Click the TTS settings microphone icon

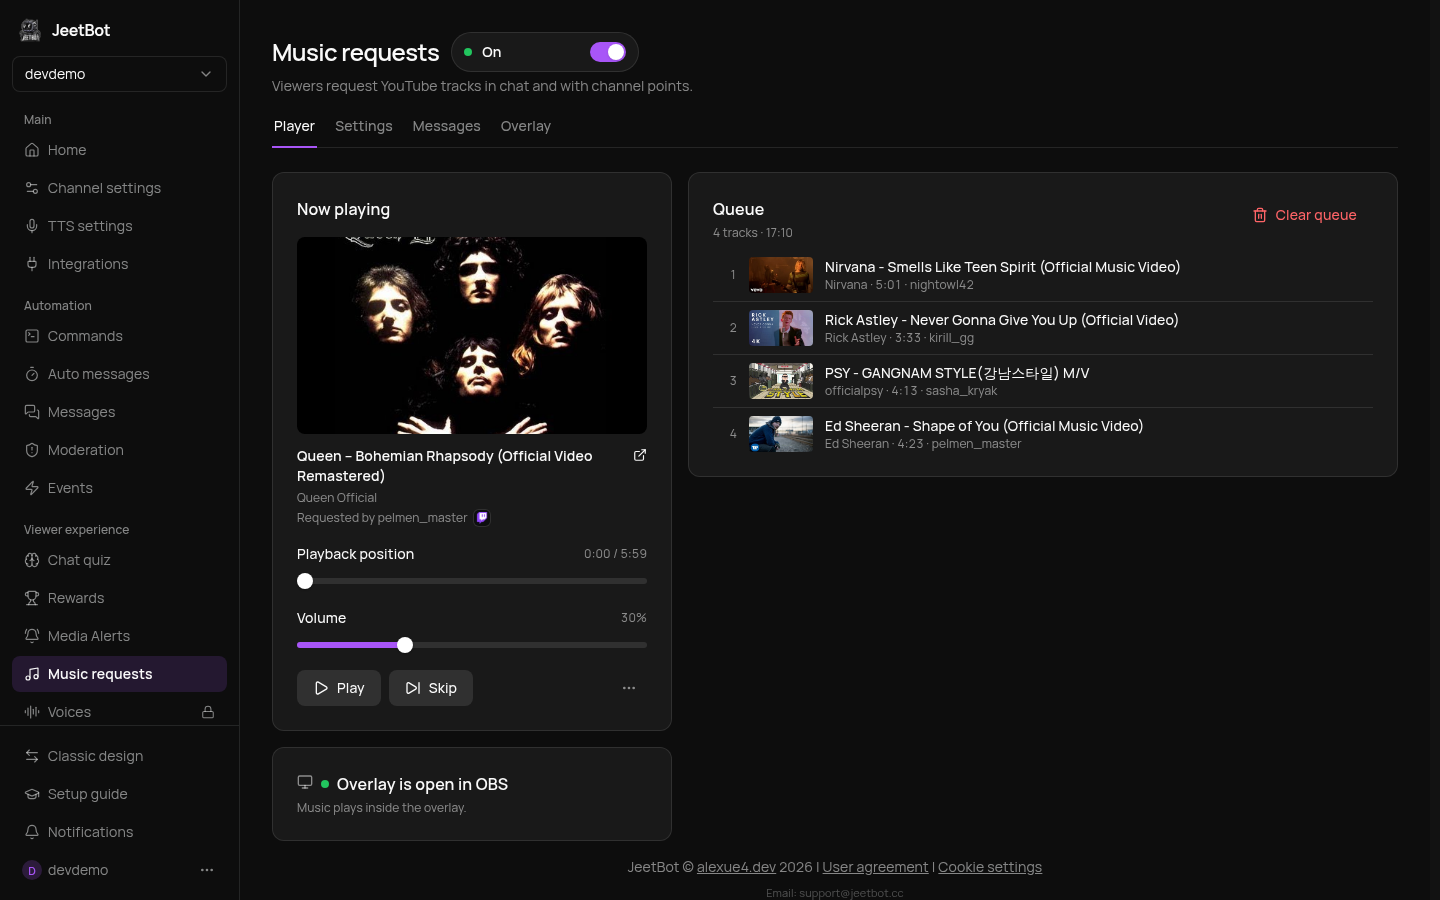pos(32,226)
